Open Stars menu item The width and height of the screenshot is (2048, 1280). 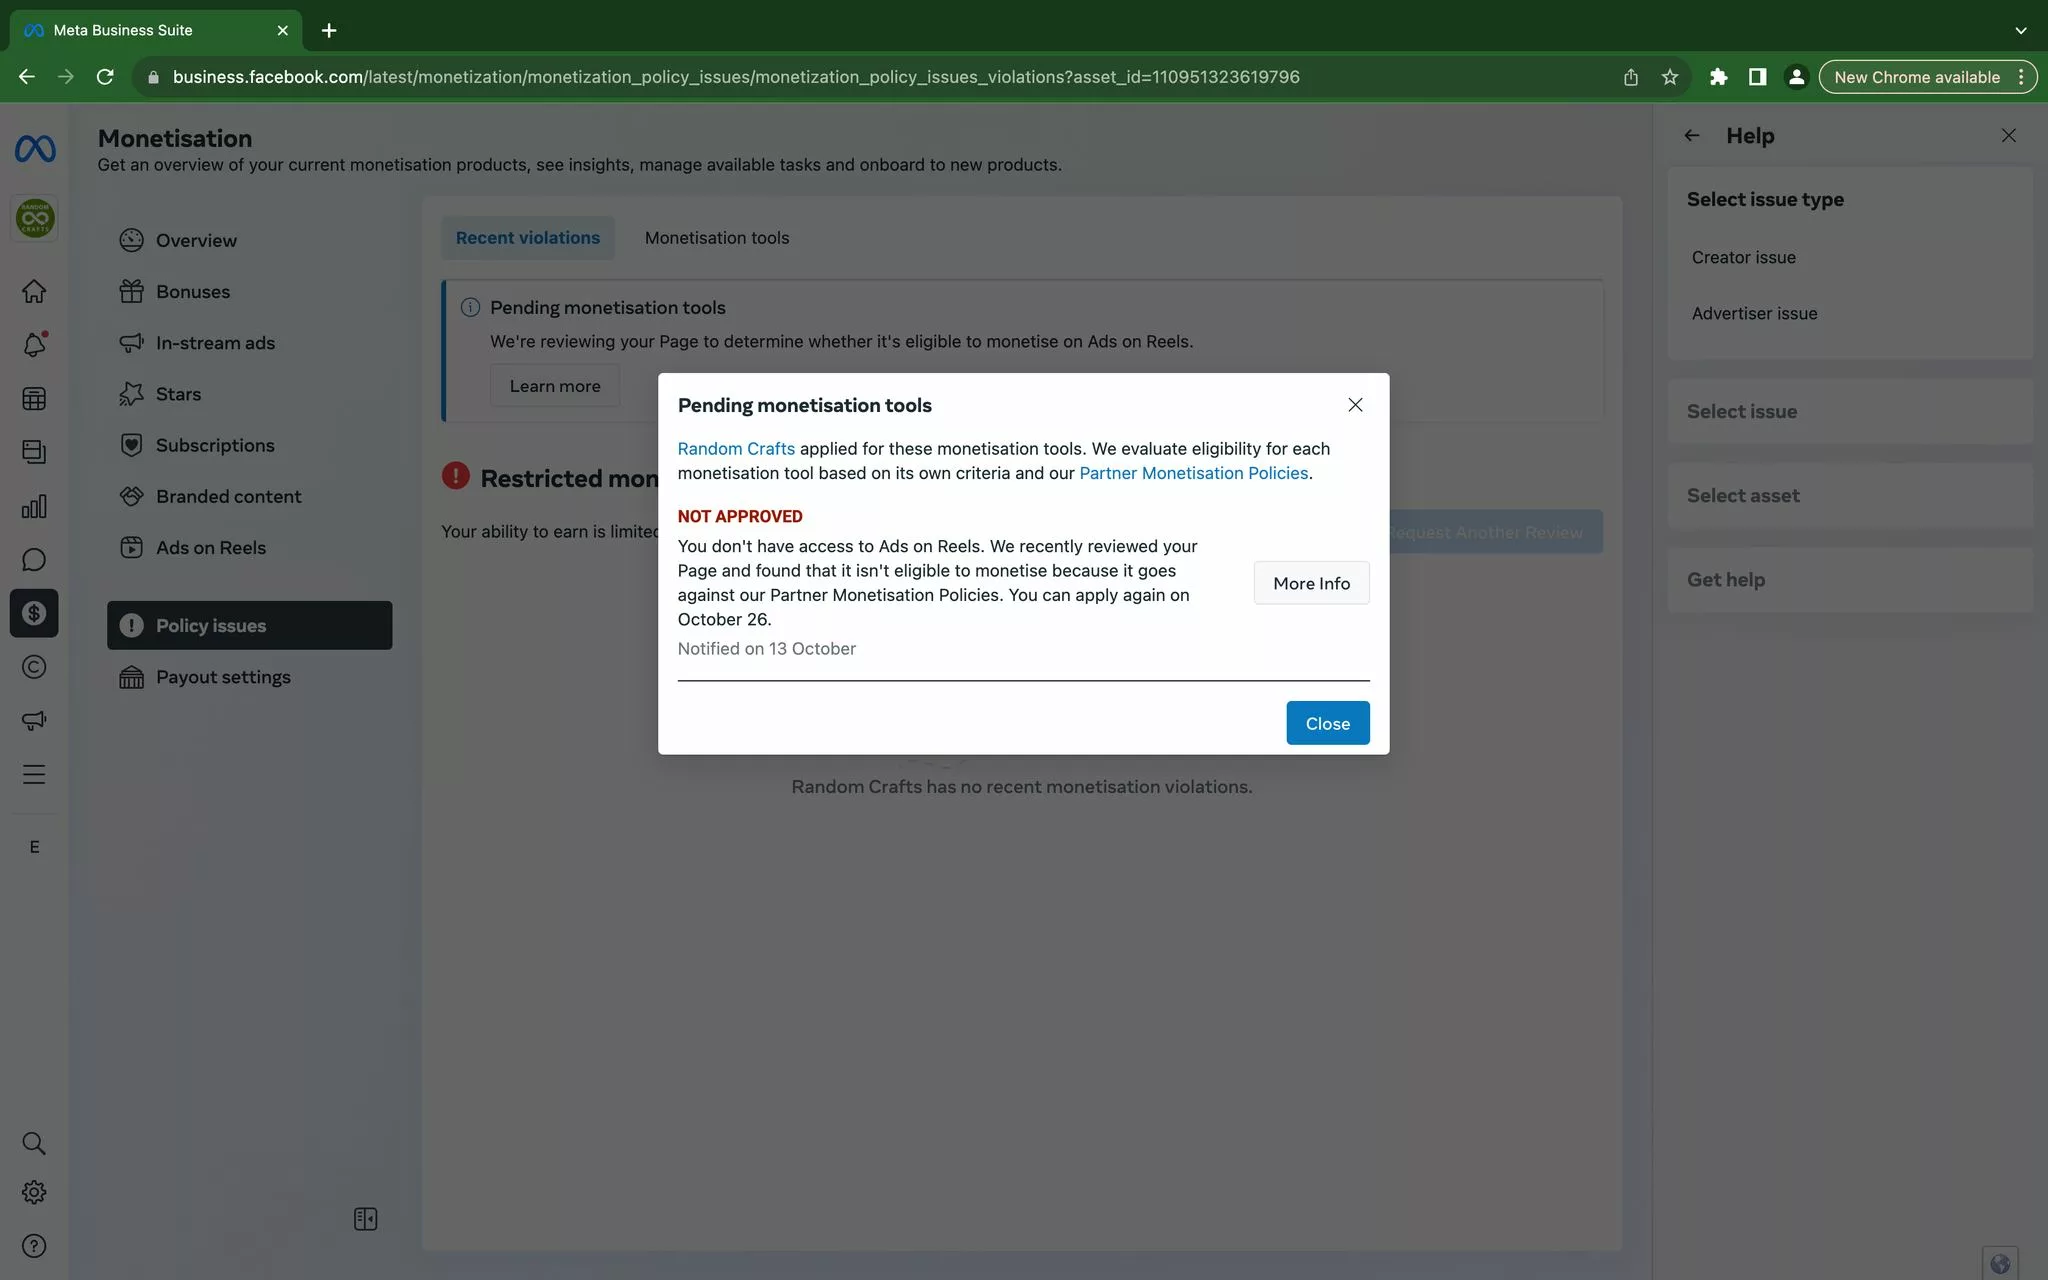click(x=250, y=394)
